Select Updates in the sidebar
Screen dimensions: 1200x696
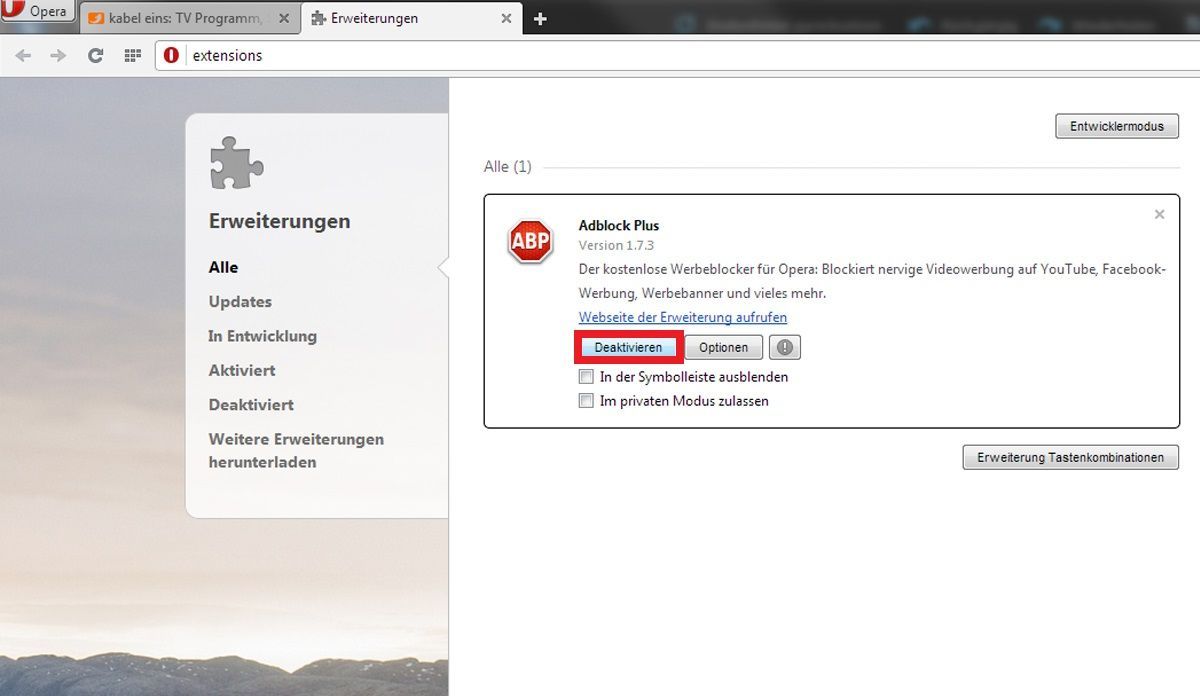(x=240, y=302)
